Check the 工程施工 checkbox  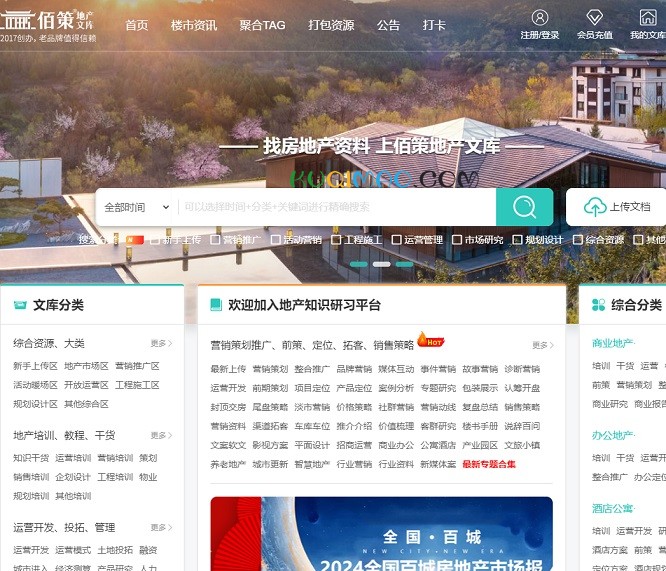click(336, 240)
